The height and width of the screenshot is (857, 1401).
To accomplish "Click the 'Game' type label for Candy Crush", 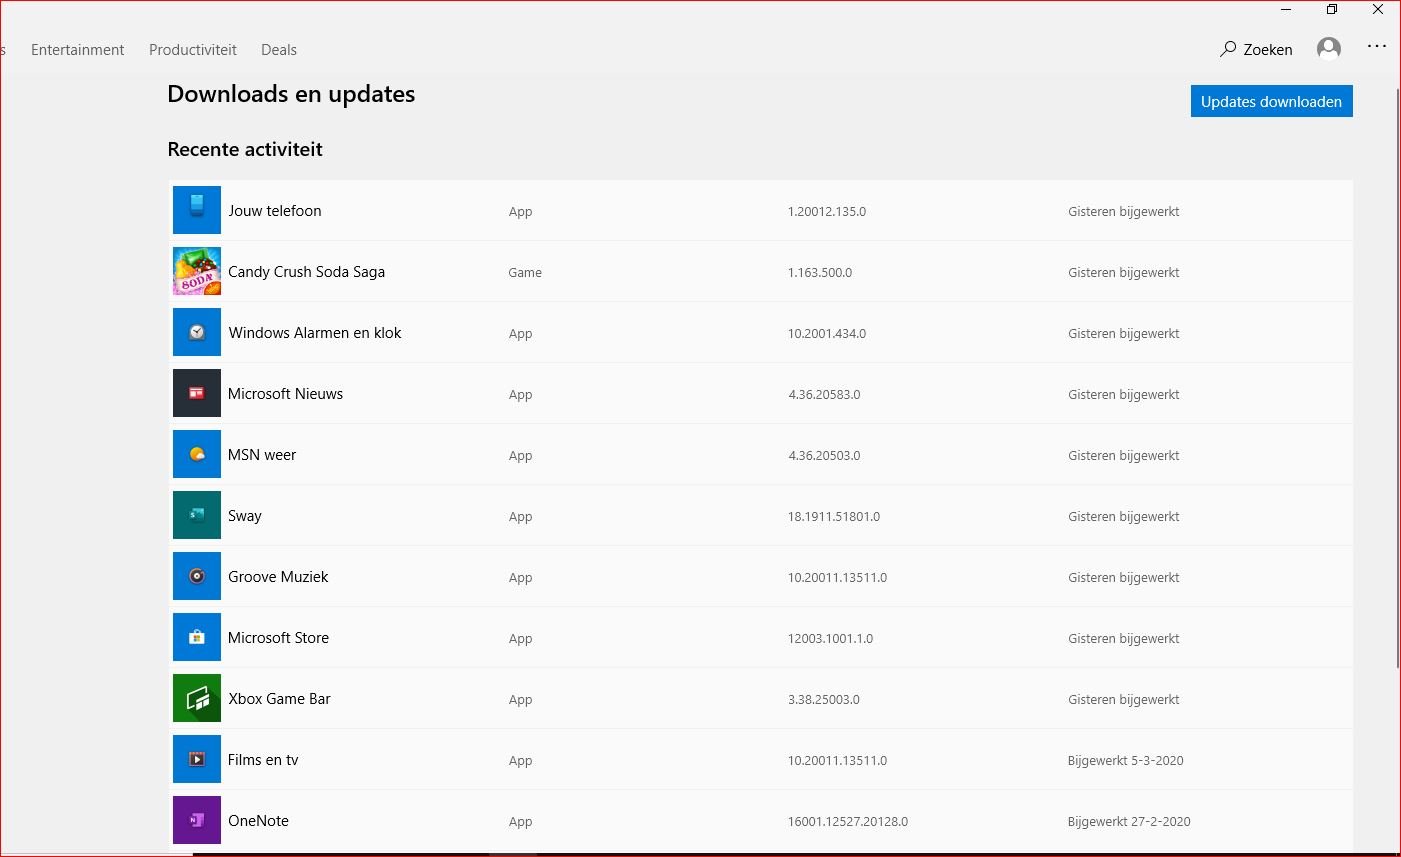I will pyautogui.click(x=525, y=273).
